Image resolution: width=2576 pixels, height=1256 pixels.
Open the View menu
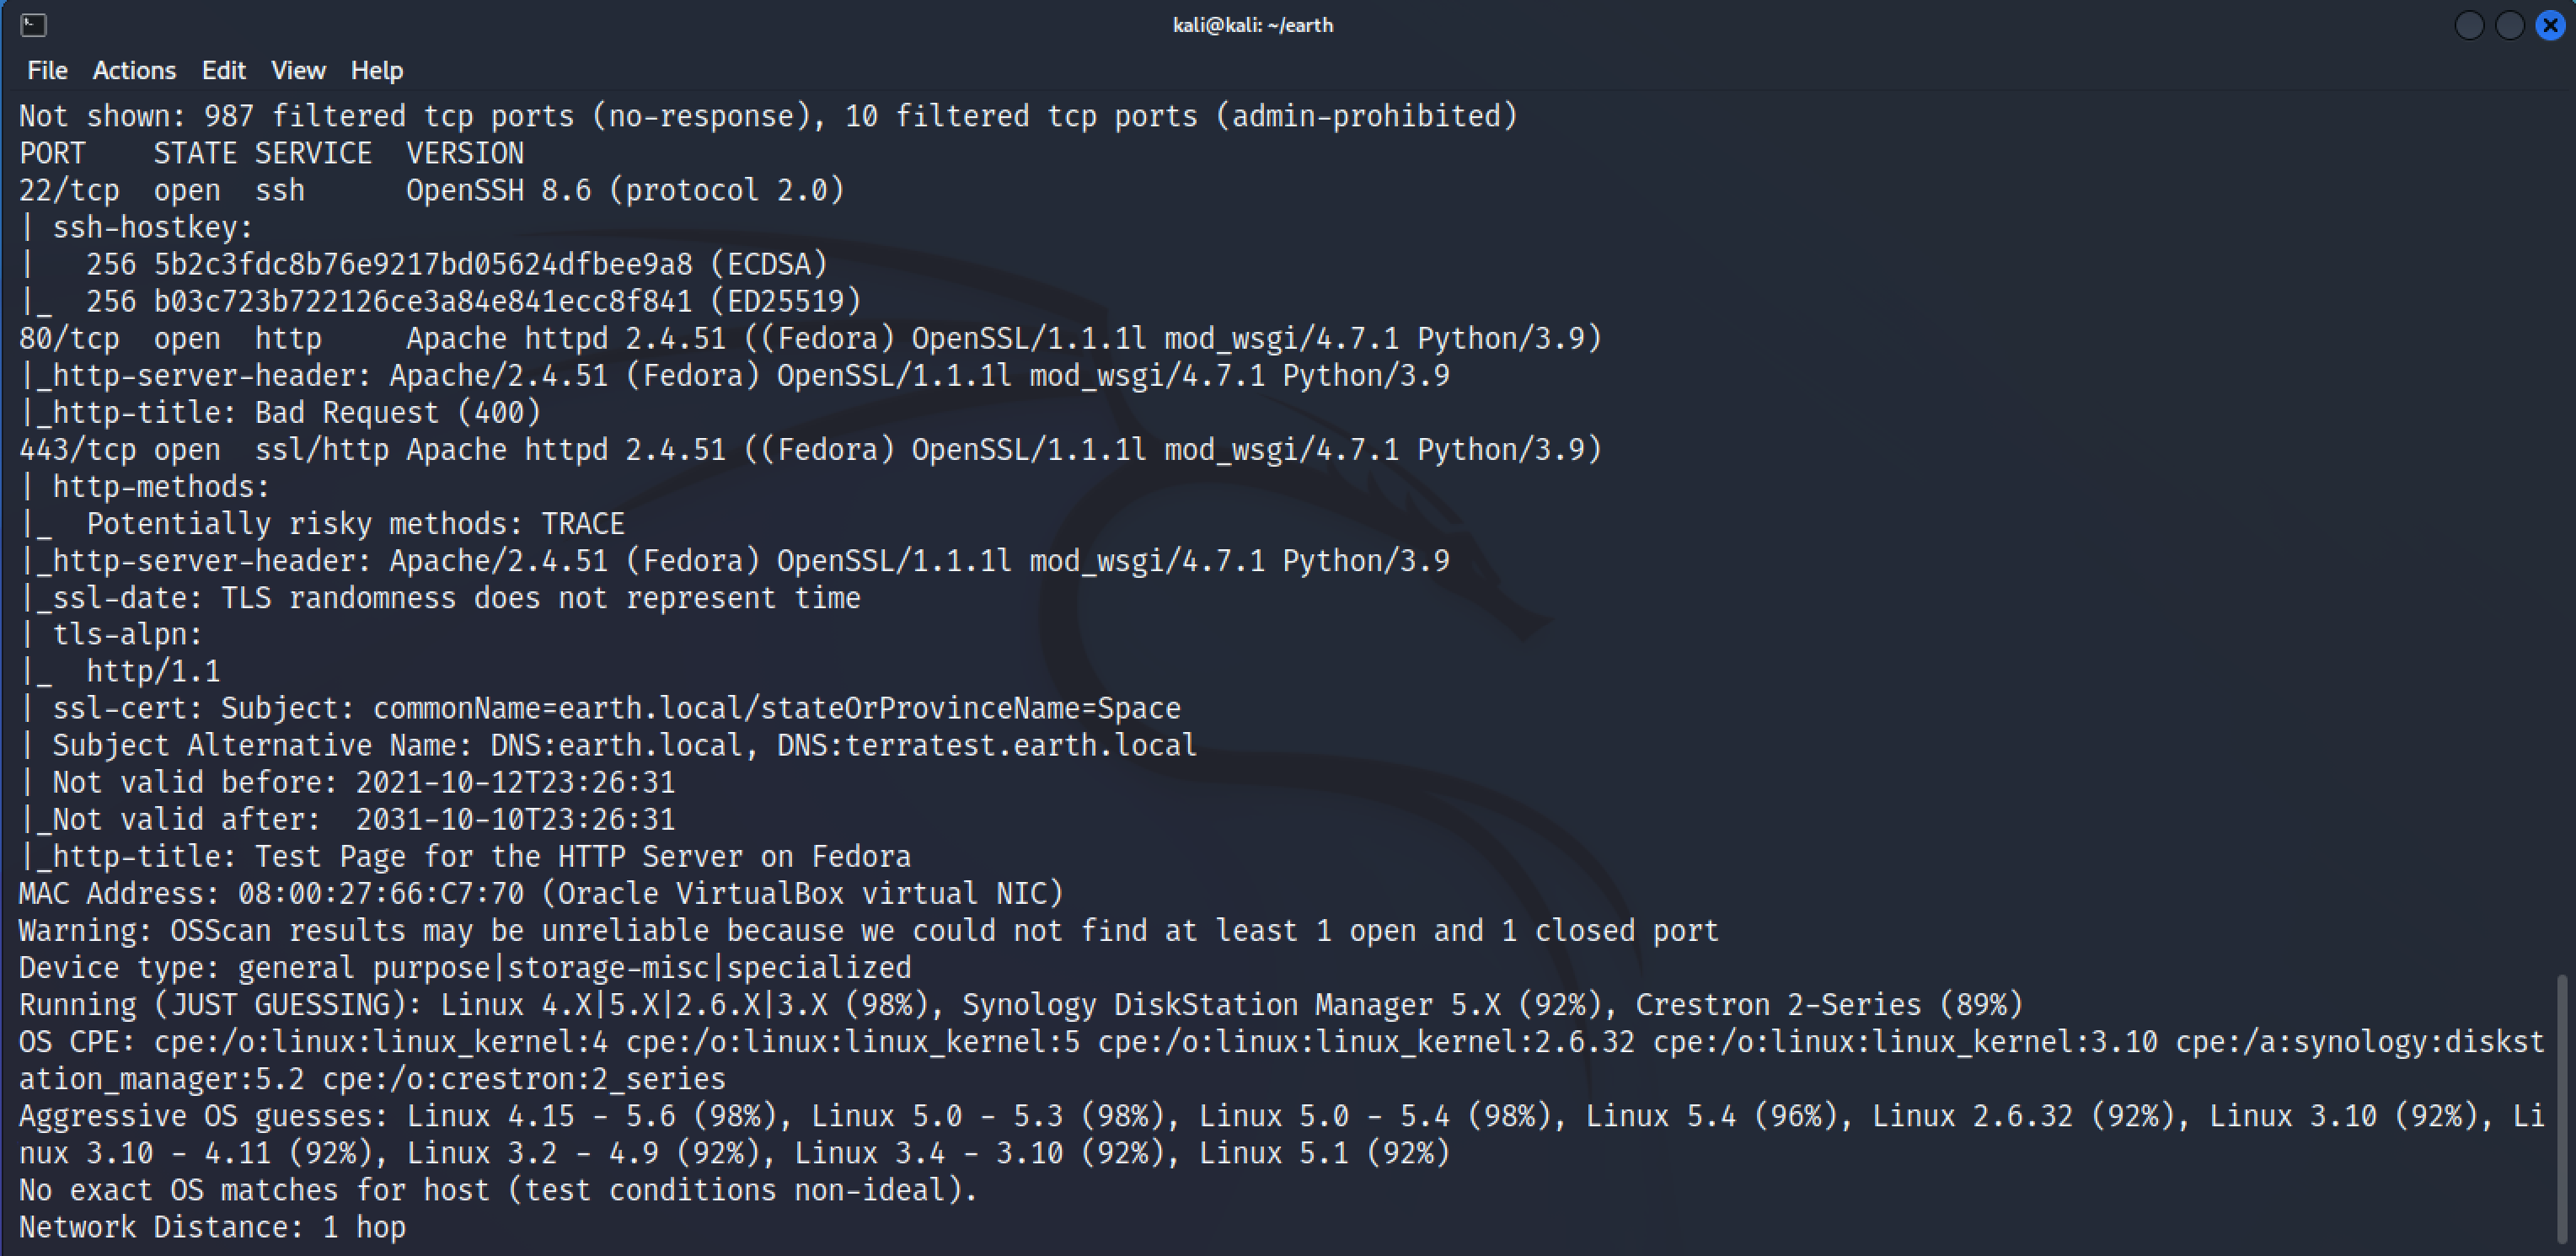coord(298,71)
